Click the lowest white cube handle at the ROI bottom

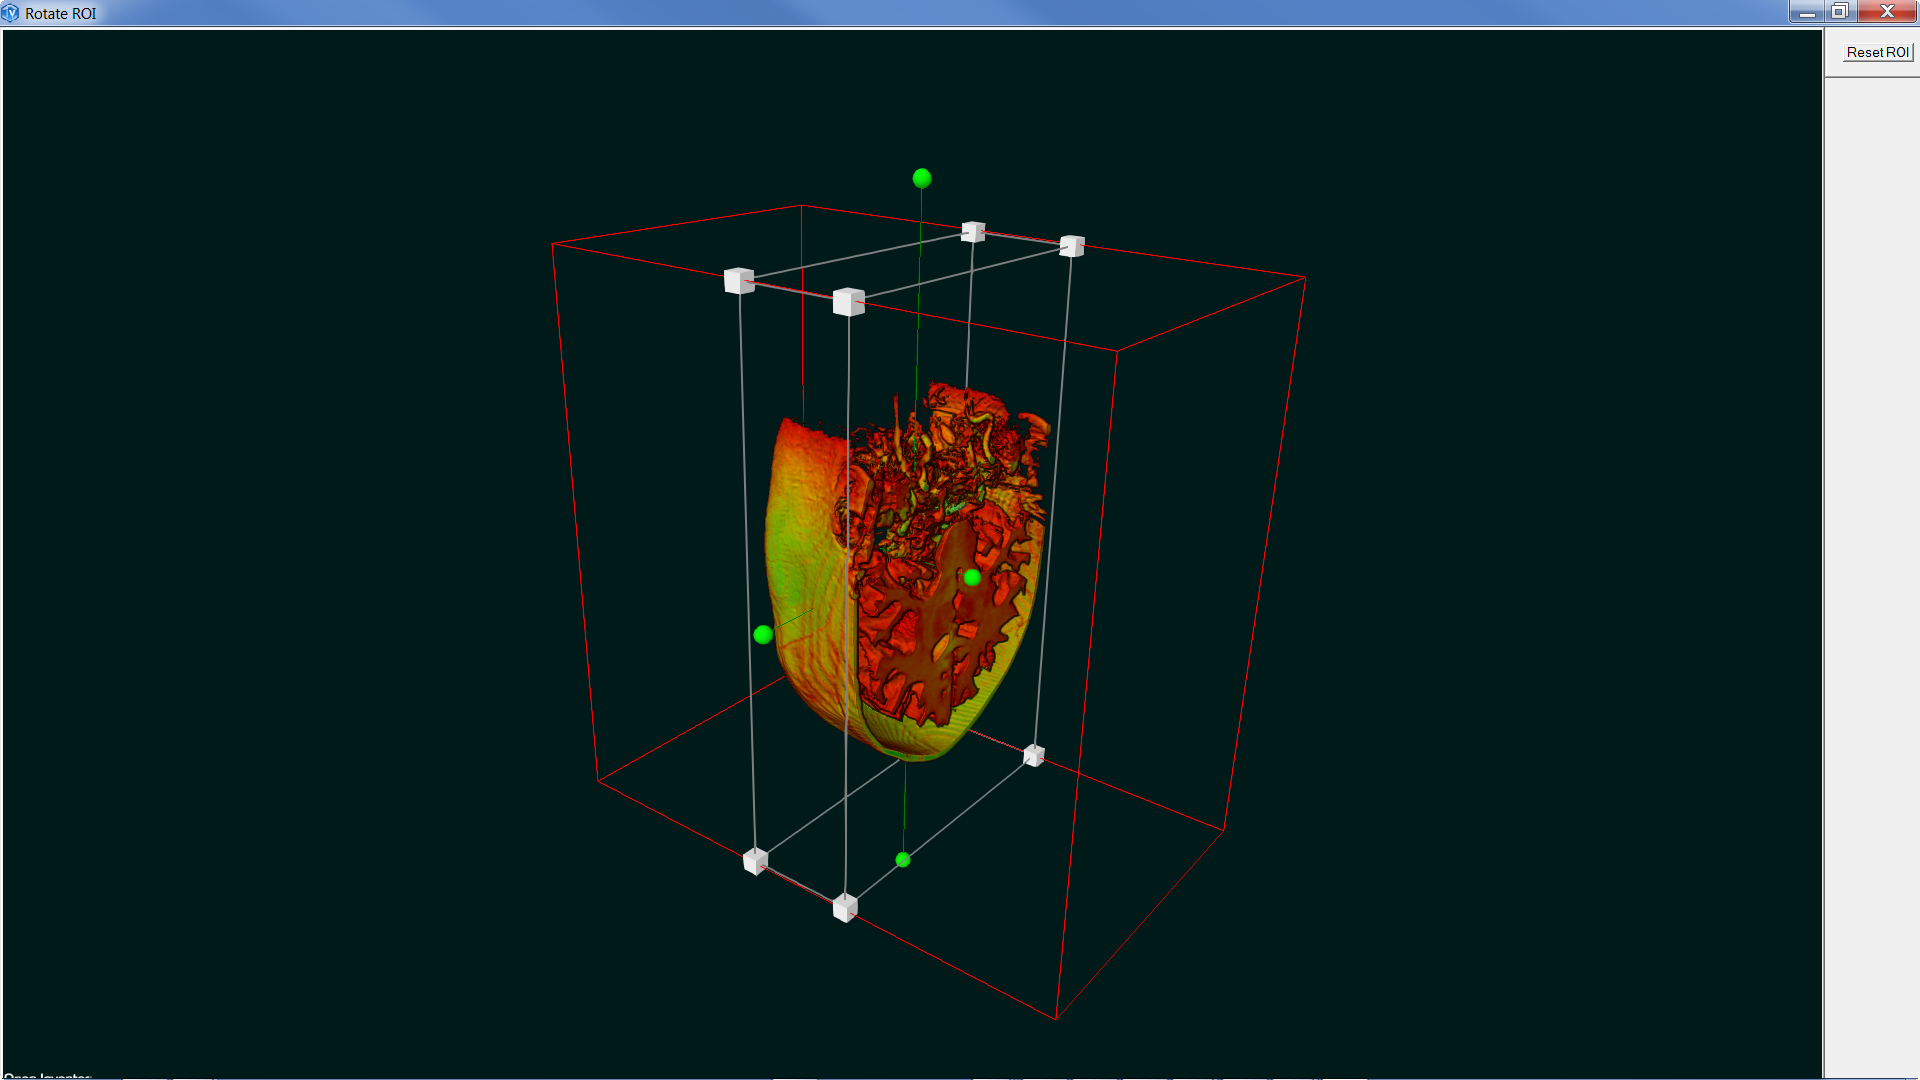coord(845,908)
